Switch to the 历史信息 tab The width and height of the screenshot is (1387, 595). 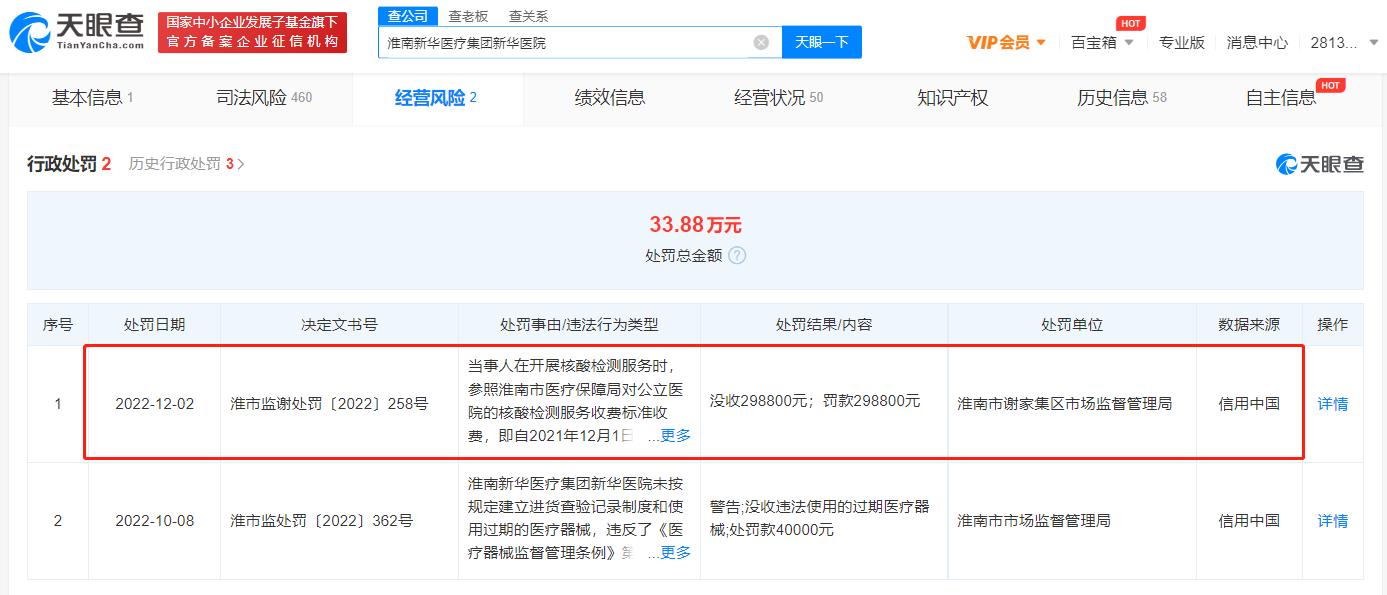point(1122,97)
